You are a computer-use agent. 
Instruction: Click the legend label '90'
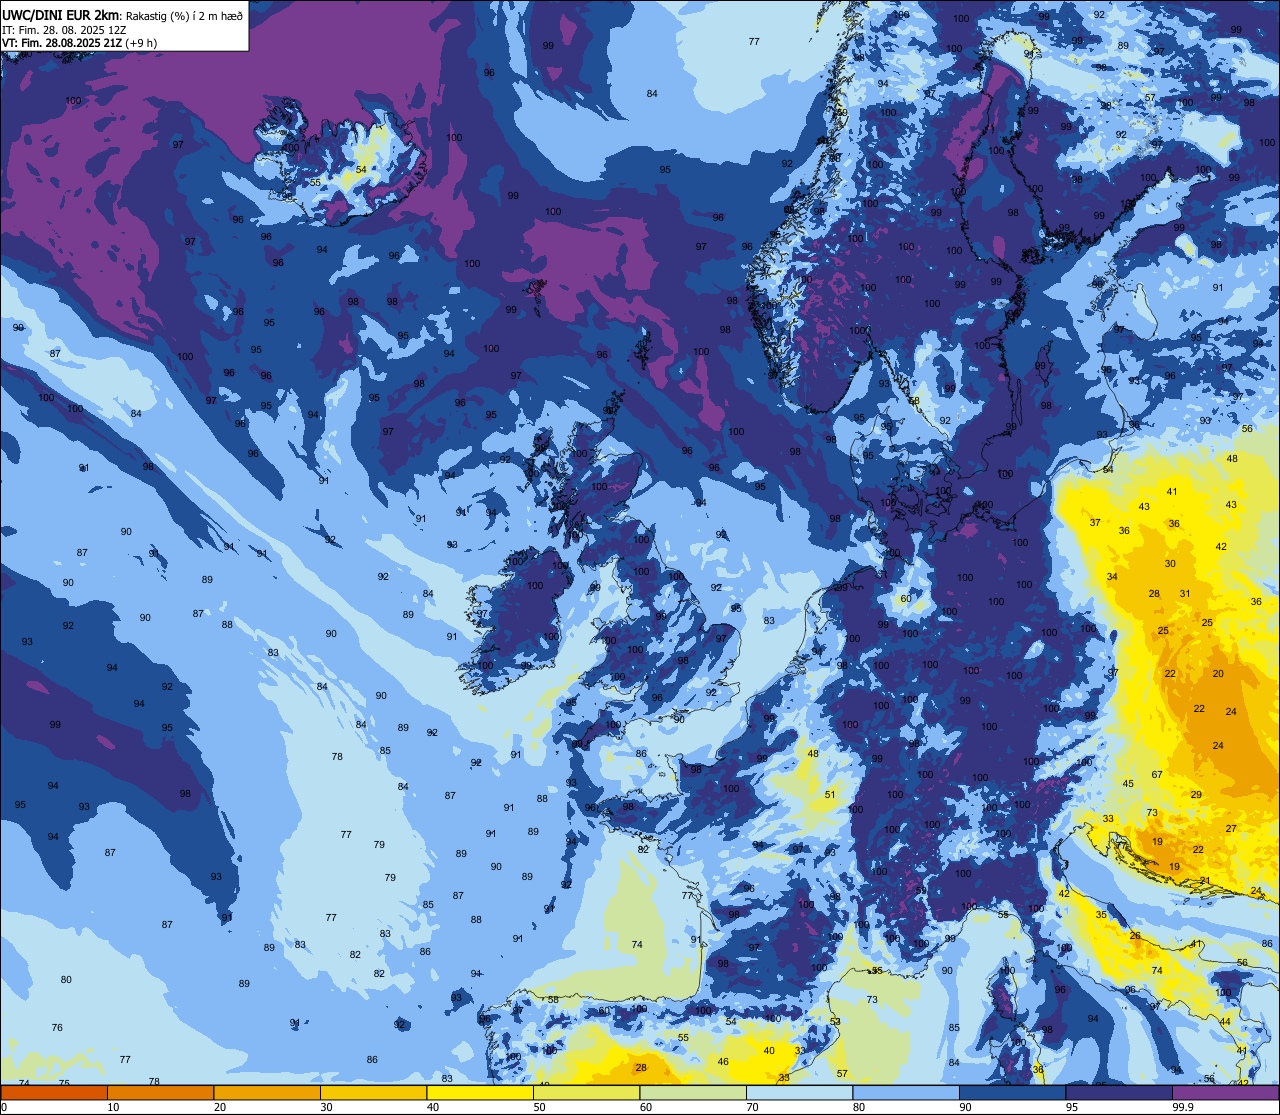pyautogui.click(x=965, y=1107)
